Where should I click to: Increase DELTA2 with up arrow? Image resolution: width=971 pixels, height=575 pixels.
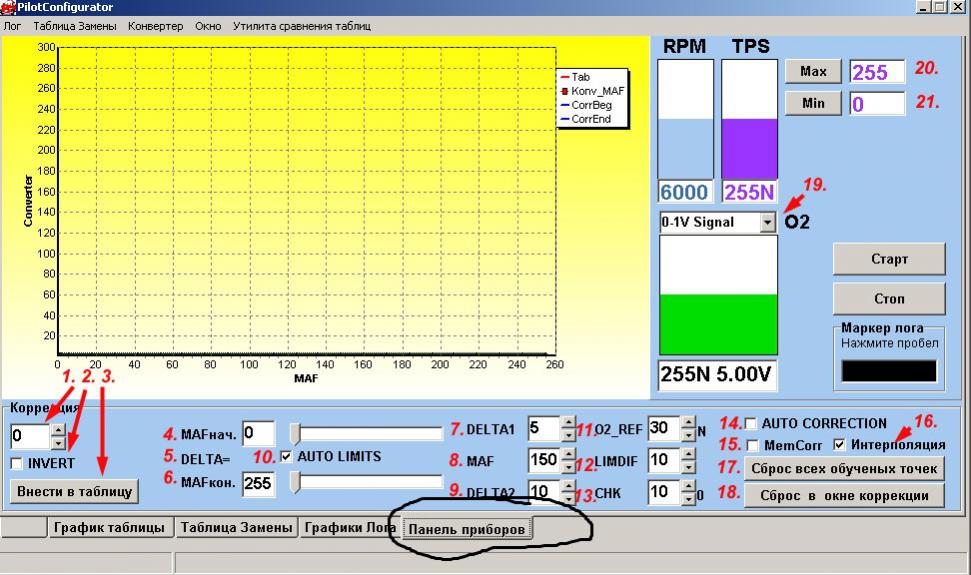point(568,486)
